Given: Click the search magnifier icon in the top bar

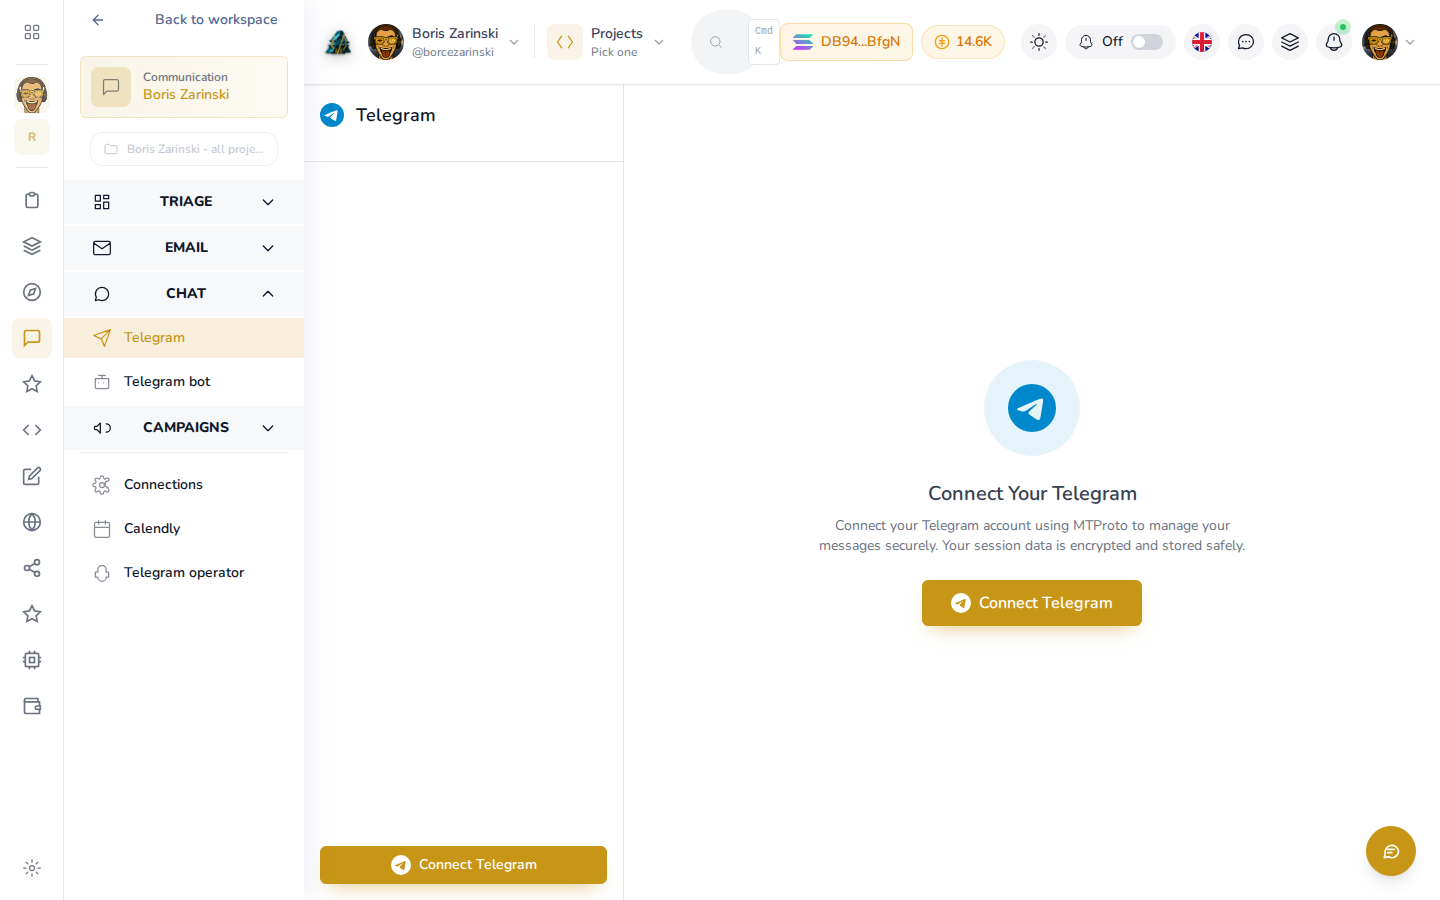Looking at the screenshot, I should 716,42.
